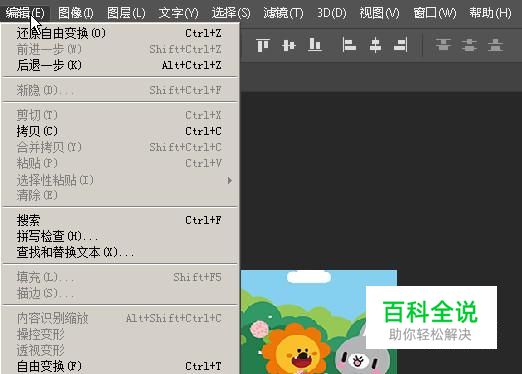Open the 帮助(H) menu

490,13
